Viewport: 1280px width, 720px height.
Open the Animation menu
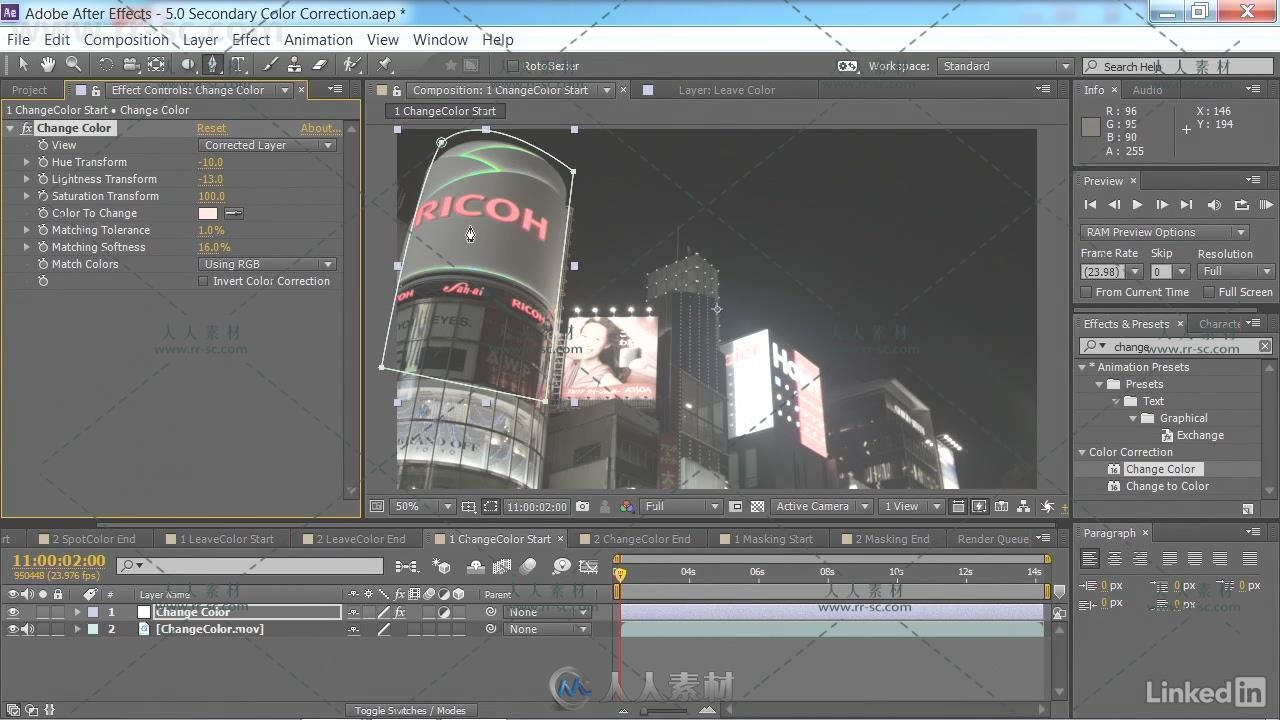(x=318, y=40)
